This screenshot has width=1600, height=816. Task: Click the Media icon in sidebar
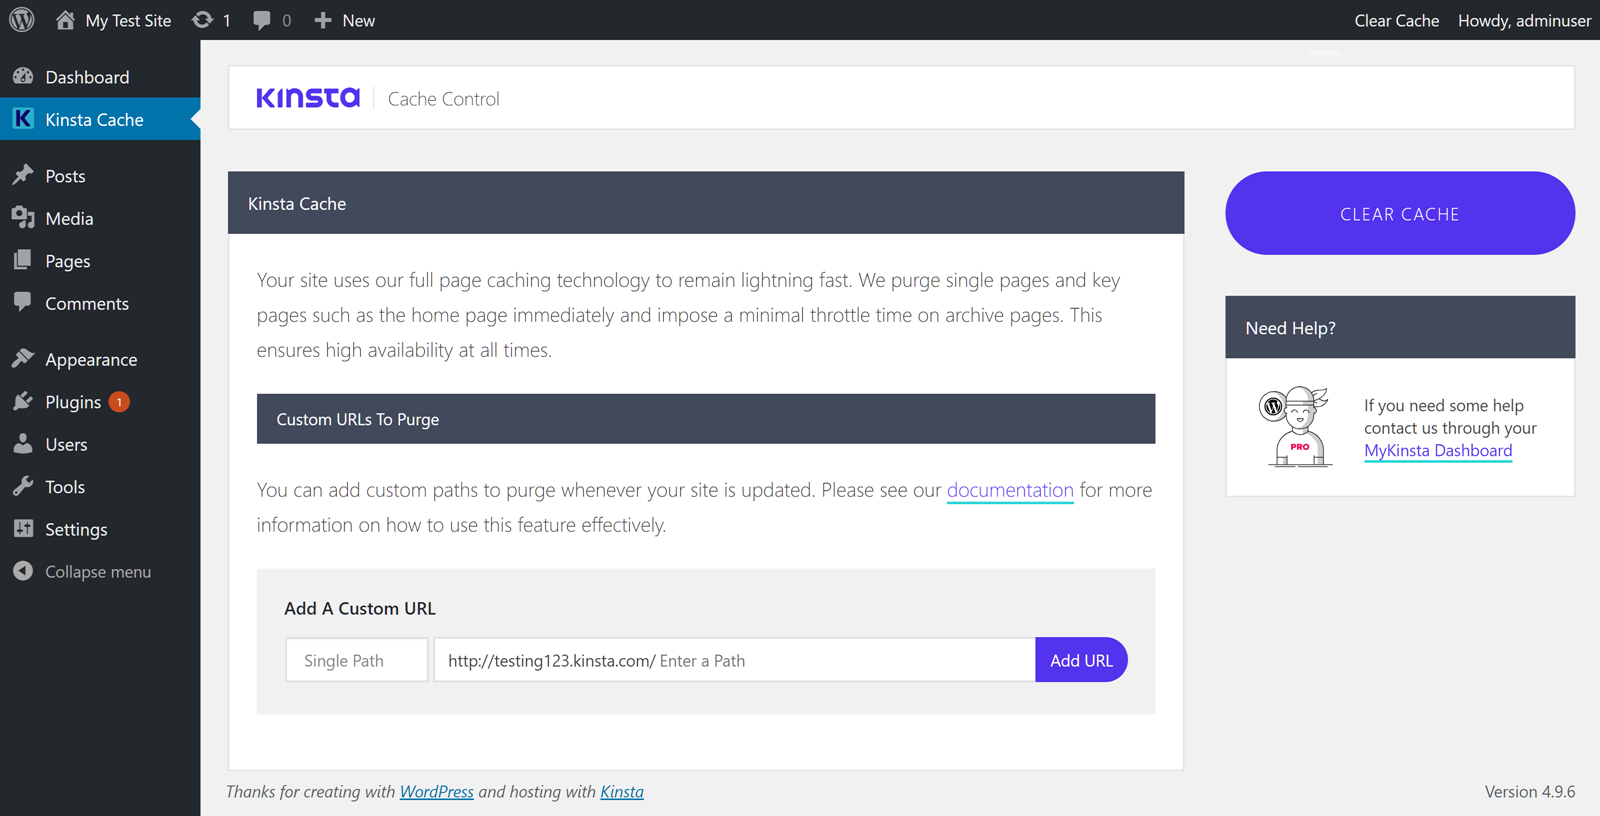pos(23,218)
